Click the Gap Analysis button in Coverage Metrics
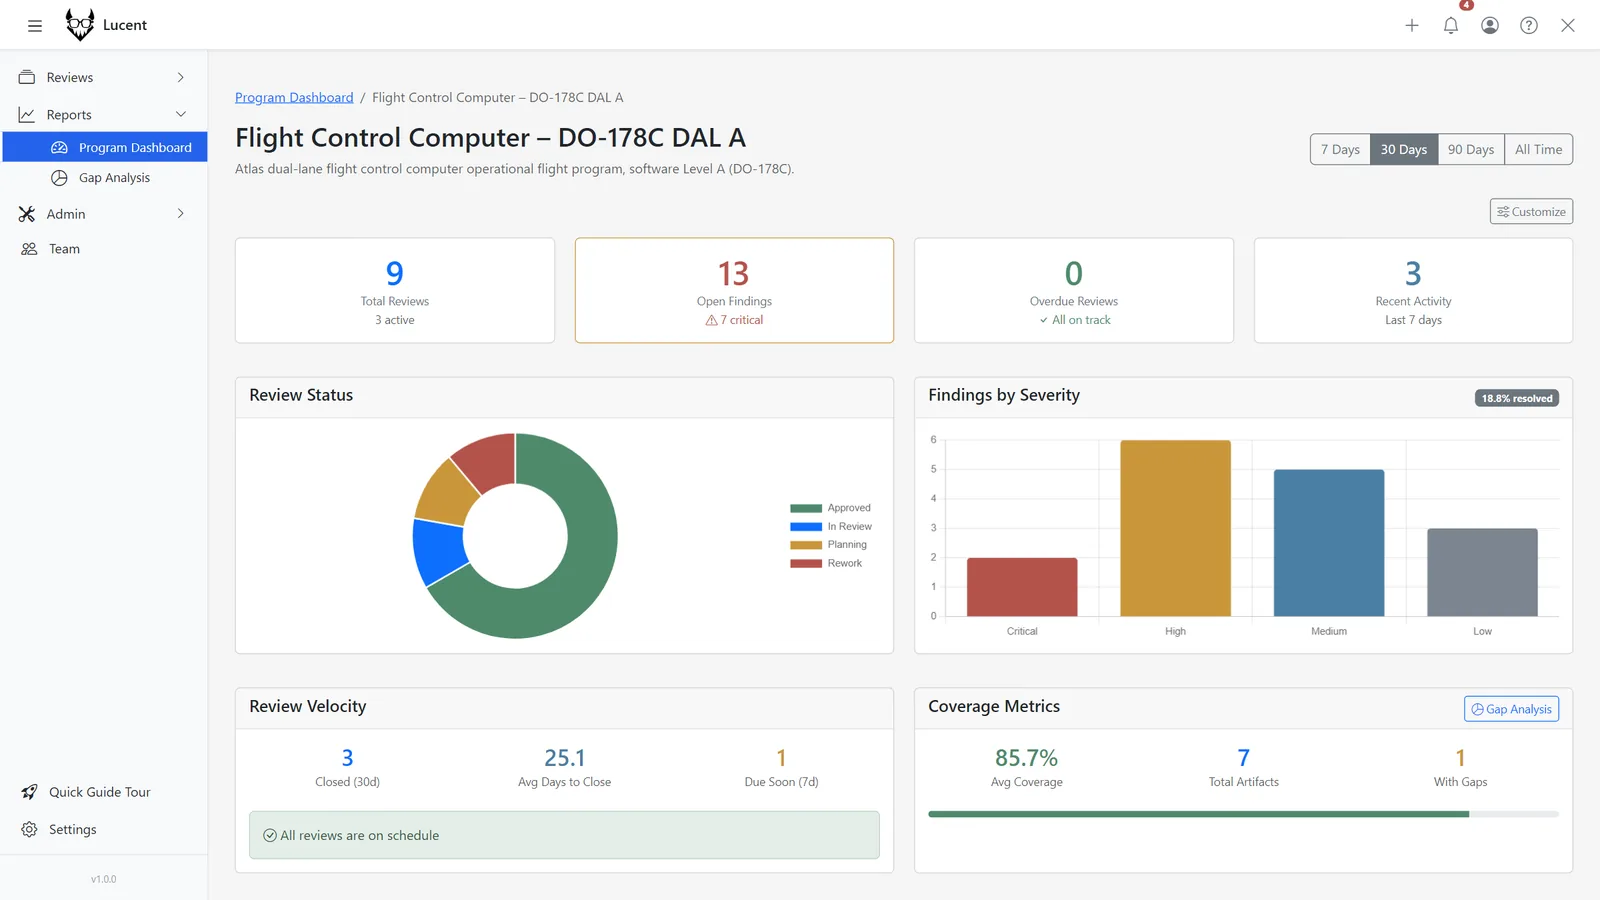Image resolution: width=1600 pixels, height=900 pixels. pos(1511,709)
